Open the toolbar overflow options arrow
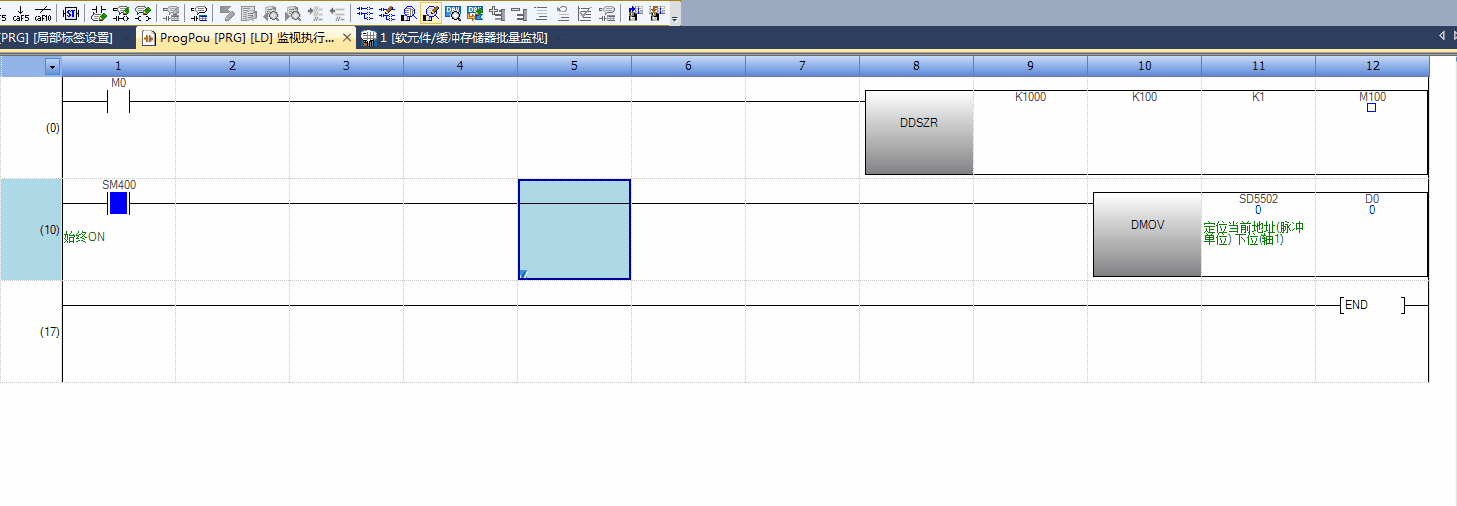This screenshot has height=506, width=1457. click(x=675, y=18)
